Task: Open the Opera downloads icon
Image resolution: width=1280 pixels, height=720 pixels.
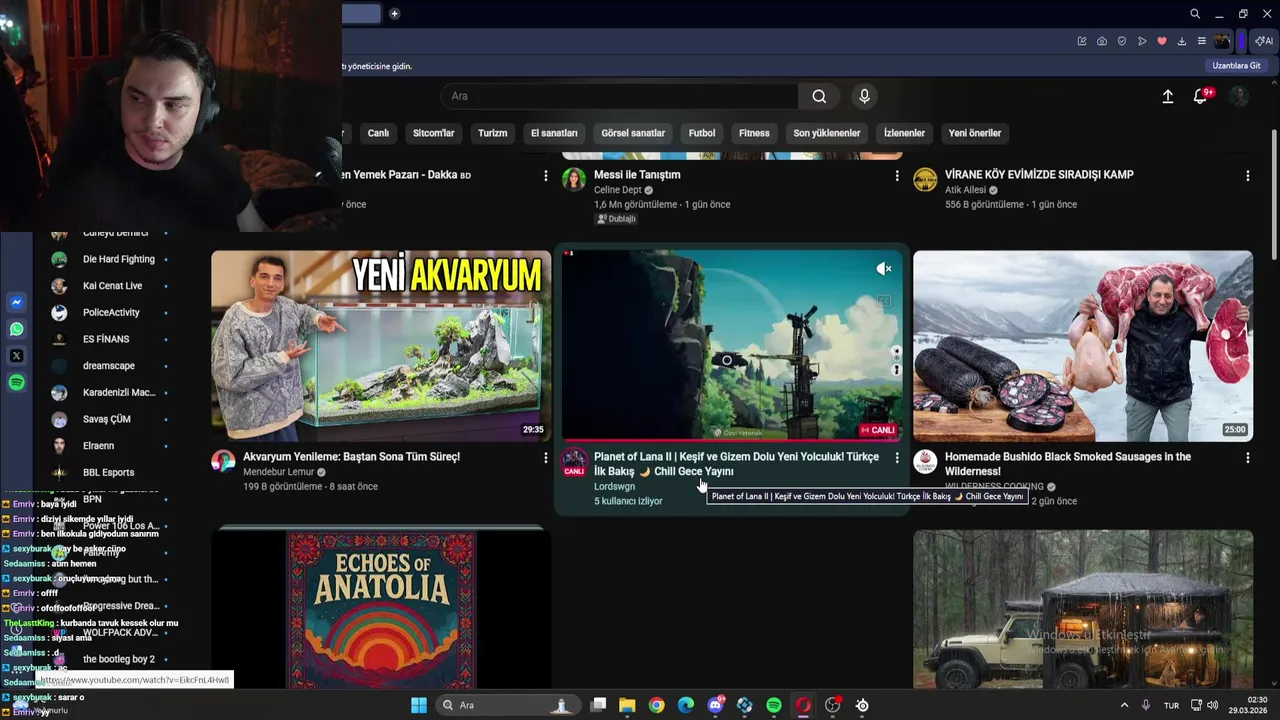Action: tap(1182, 41)
